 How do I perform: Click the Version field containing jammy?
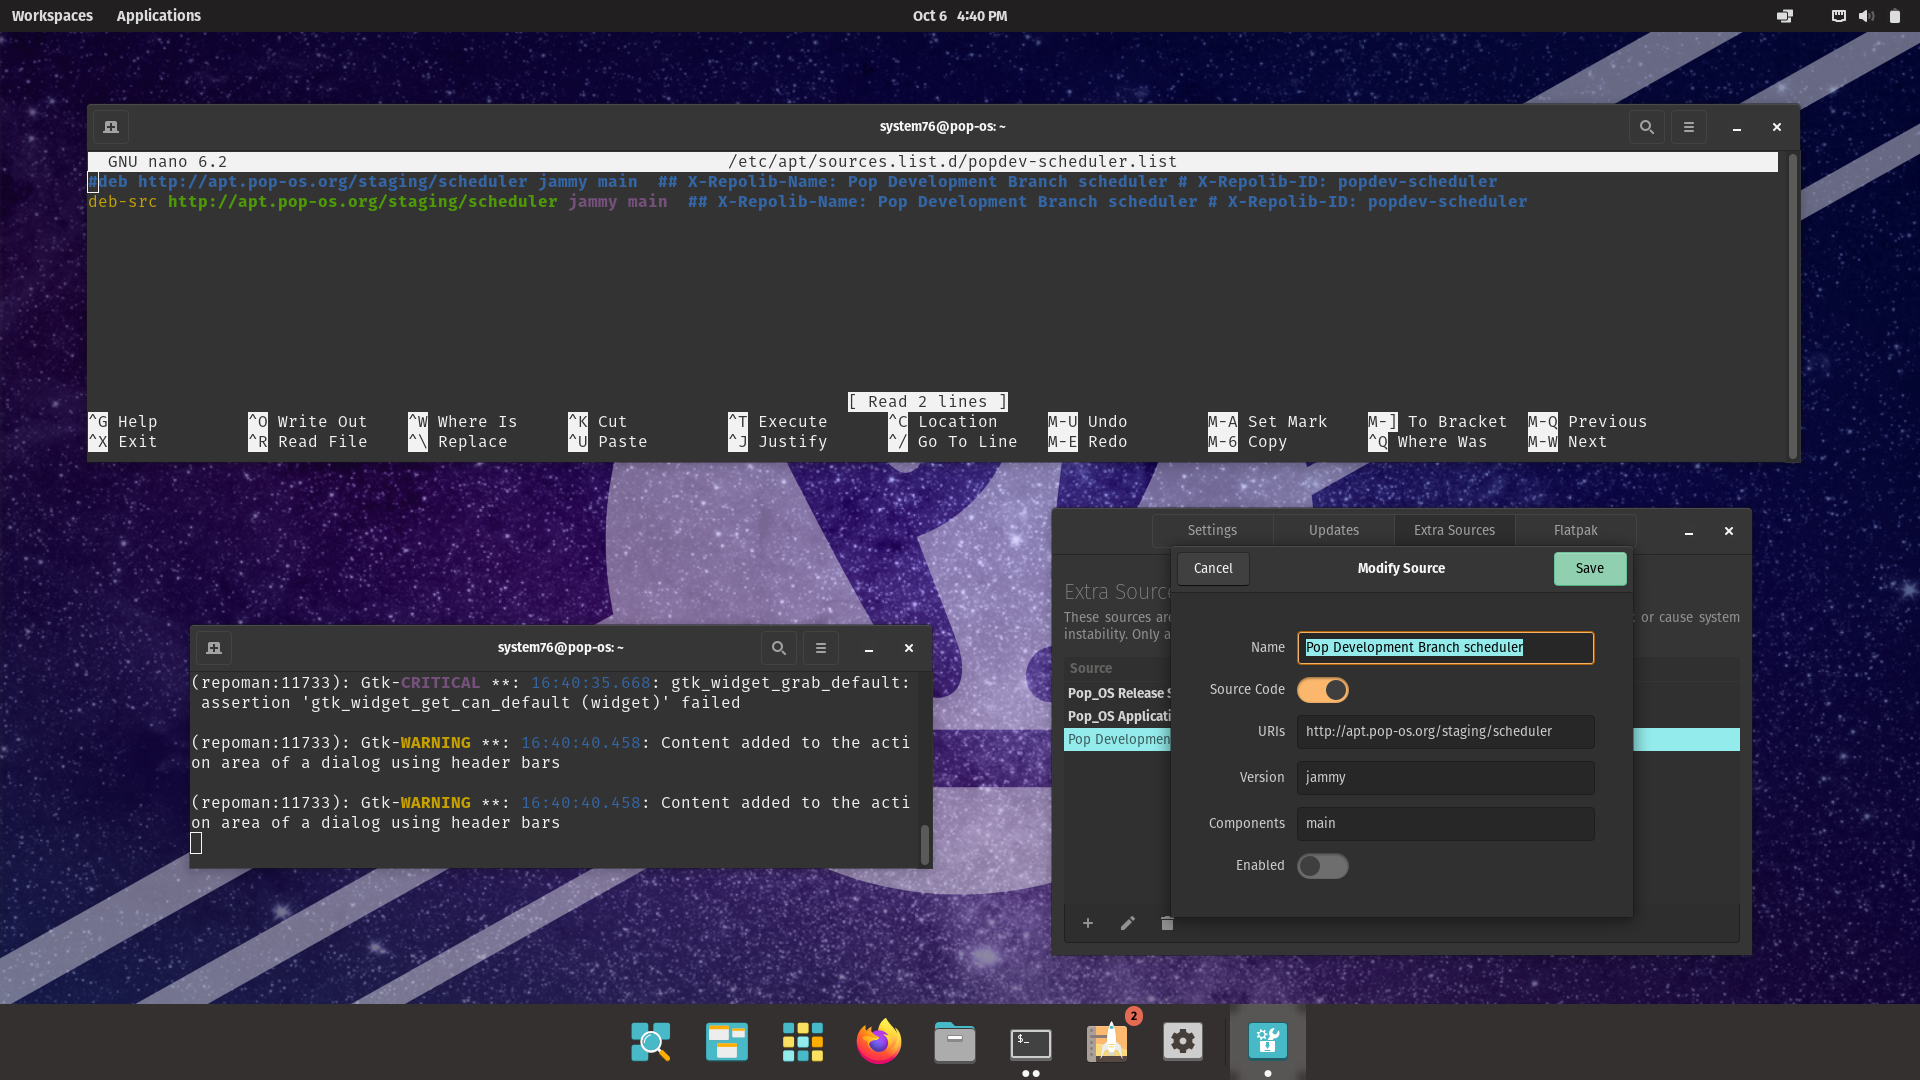pos(1444,777)
